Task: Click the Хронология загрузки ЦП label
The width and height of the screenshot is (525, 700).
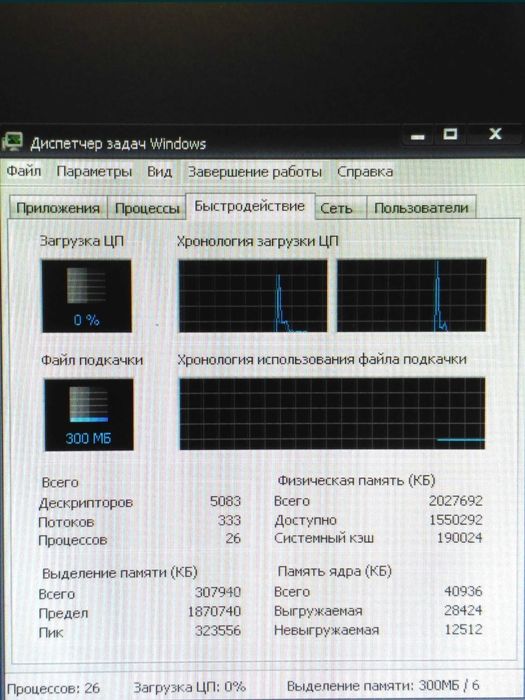Action: [x=258, y=242]
